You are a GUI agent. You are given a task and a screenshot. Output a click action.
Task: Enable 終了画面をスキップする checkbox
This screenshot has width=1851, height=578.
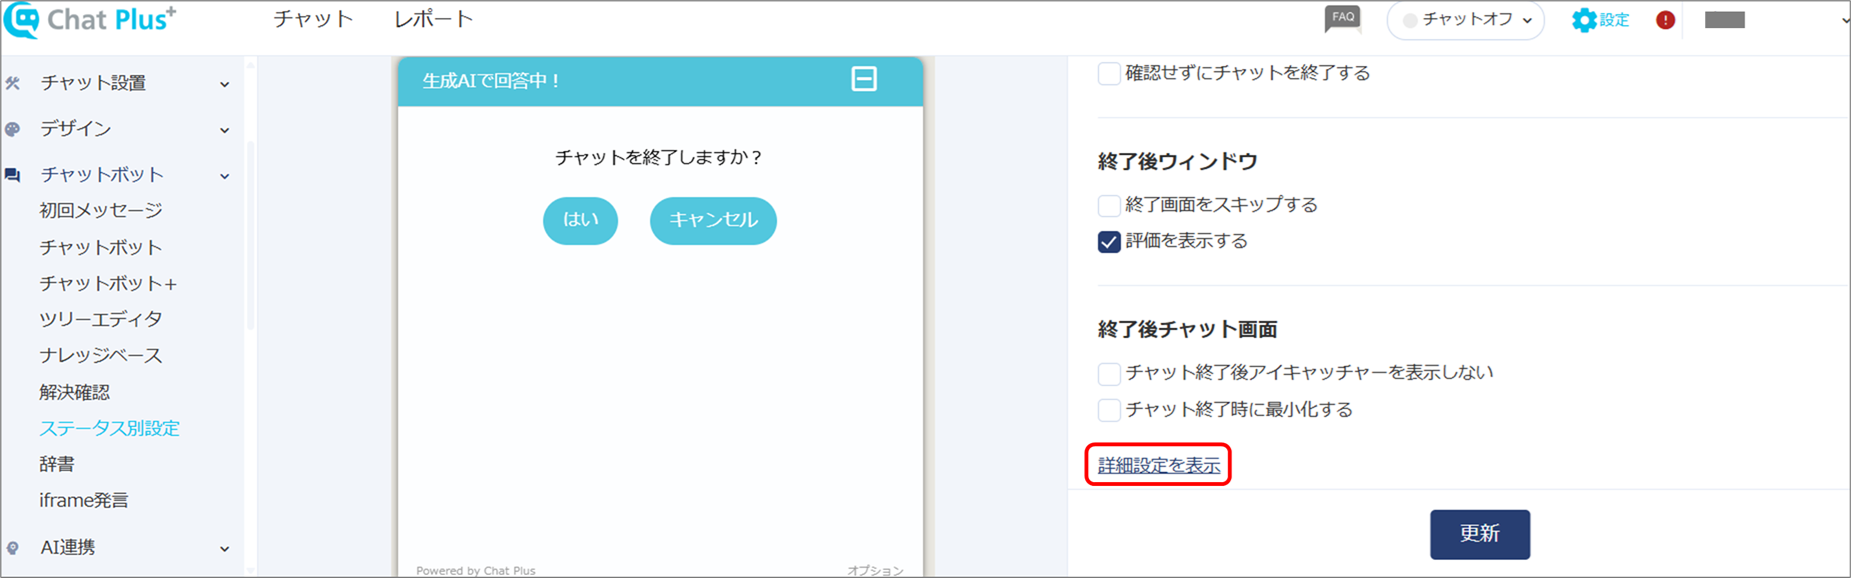click(1108, 205)
